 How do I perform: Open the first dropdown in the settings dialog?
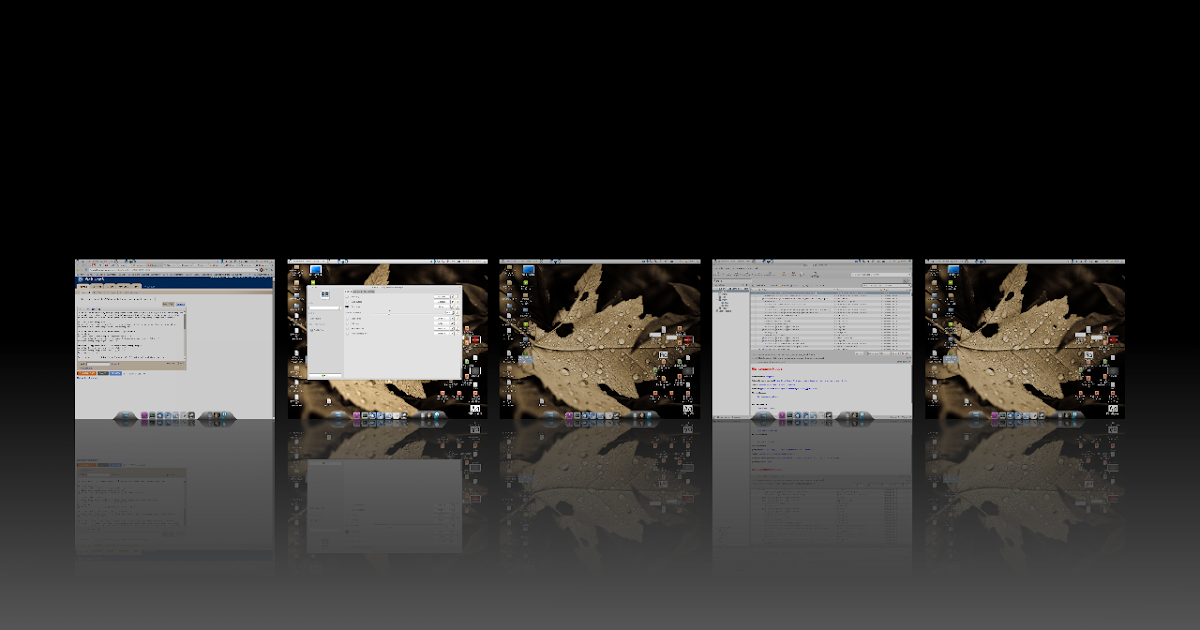pyautogui.click(x=441, y=296)
